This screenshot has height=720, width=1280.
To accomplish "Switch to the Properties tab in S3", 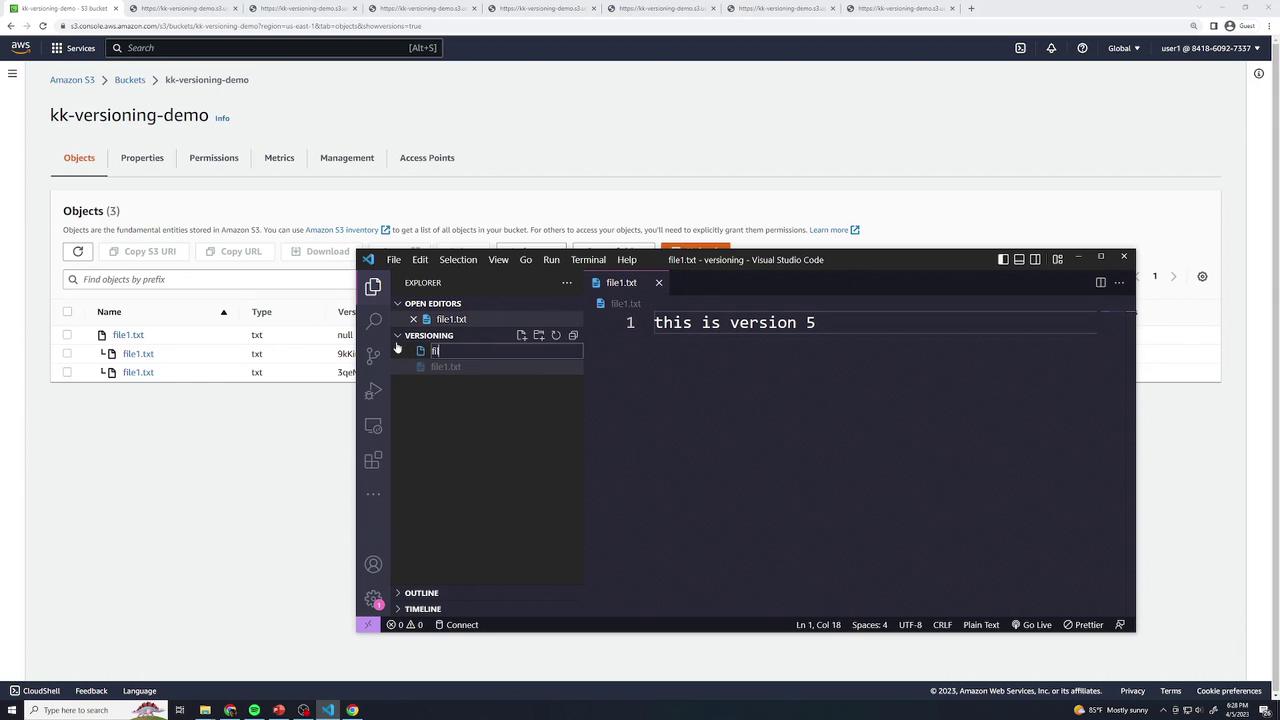I will pos(142,158).
